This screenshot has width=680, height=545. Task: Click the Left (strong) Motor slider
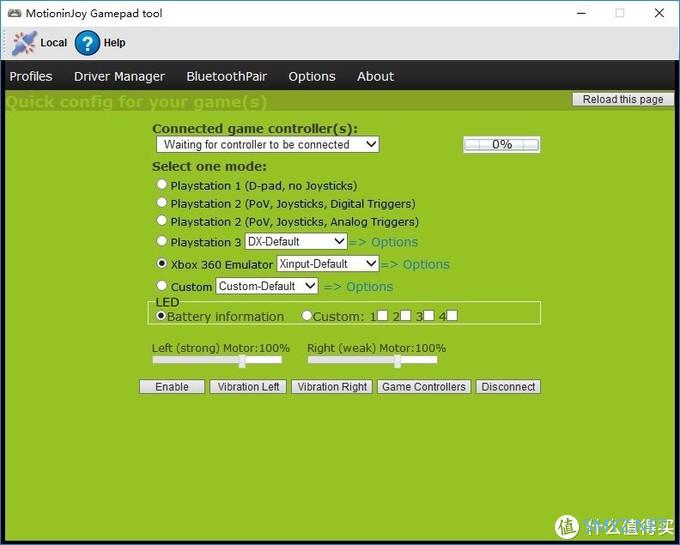pyautogui.click(x=217, y=360)
